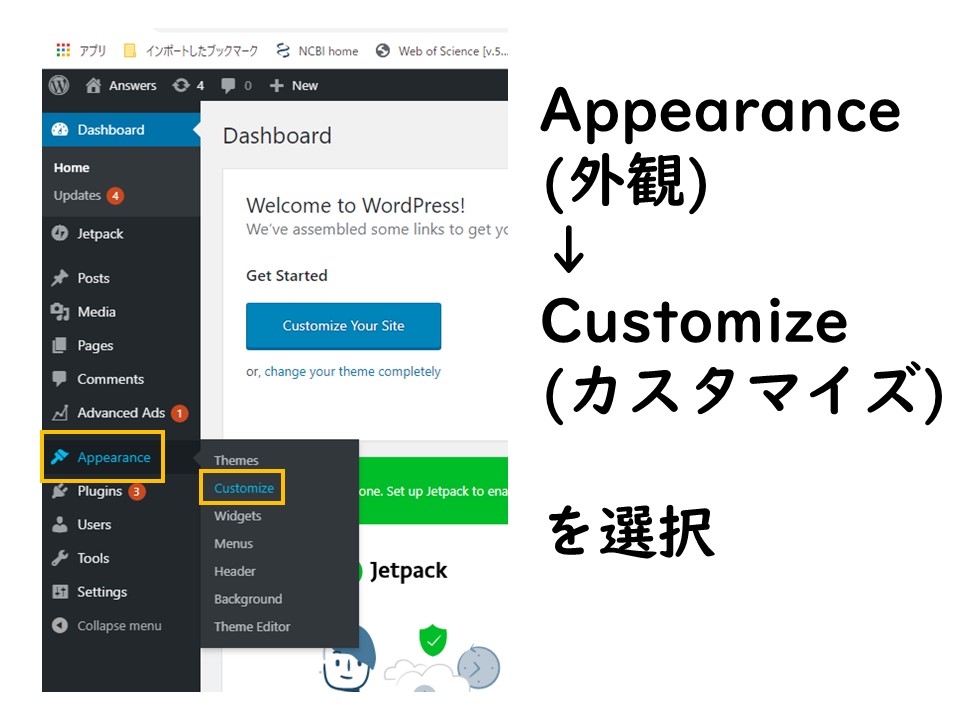Click the Pages icon in sidebar
Screen dimensions: 960x720
coord(60,345)
